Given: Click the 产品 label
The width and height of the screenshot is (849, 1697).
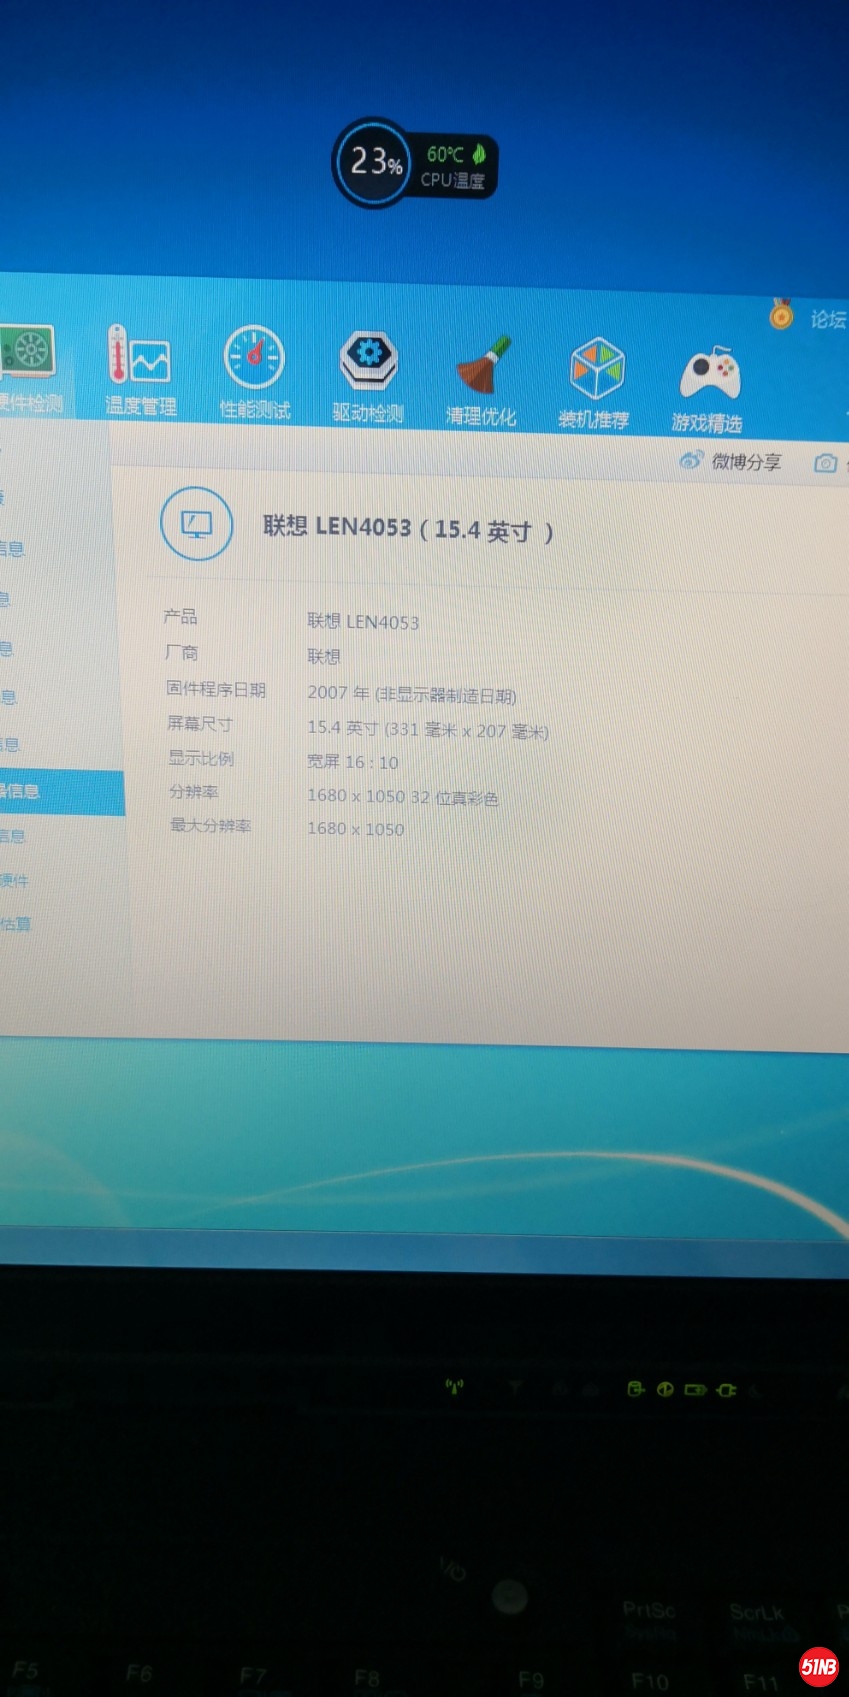Looking at the screenshot, I should point(180,616).
